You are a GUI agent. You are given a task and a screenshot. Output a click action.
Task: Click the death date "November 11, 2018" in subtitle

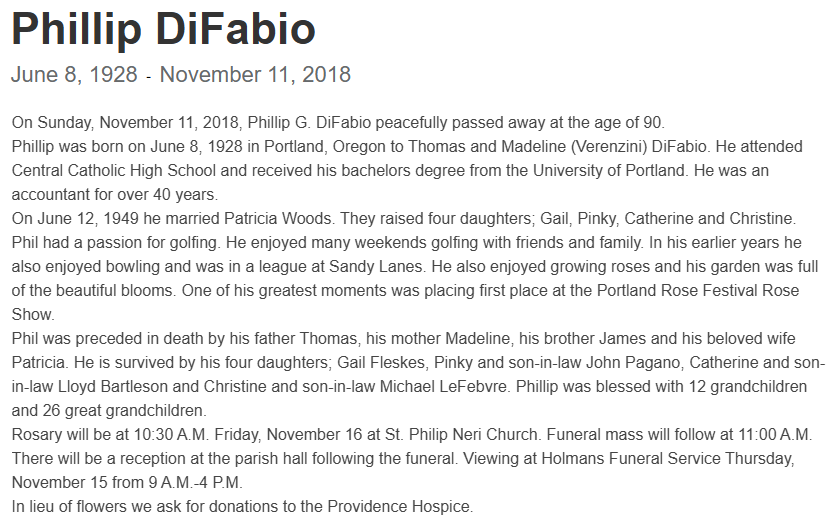pyautogui.click(x=255, y=75)
